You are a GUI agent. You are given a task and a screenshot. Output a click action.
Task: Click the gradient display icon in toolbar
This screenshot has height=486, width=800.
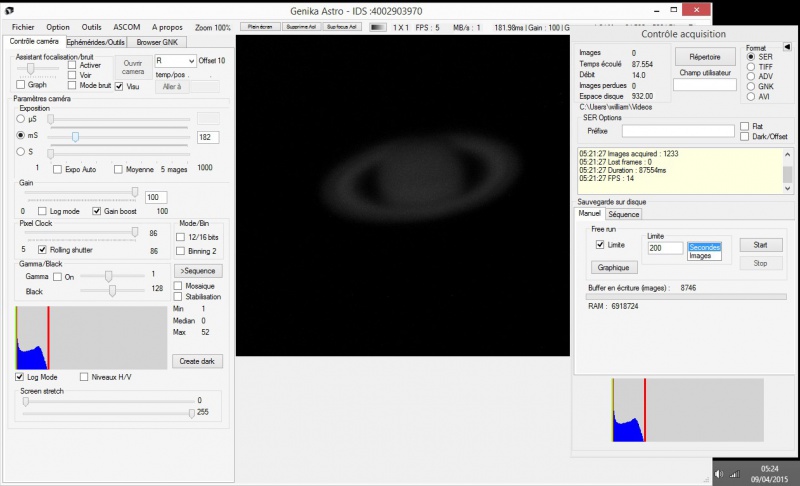378,27
